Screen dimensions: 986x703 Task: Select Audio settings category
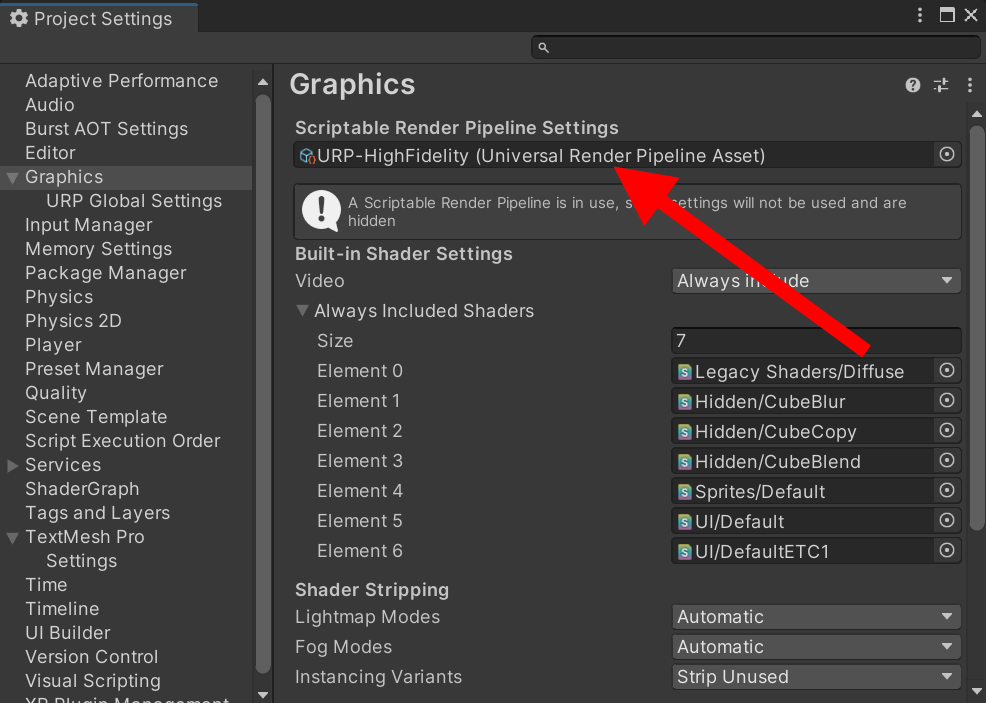pyautogui.click(x=50, y=105)
